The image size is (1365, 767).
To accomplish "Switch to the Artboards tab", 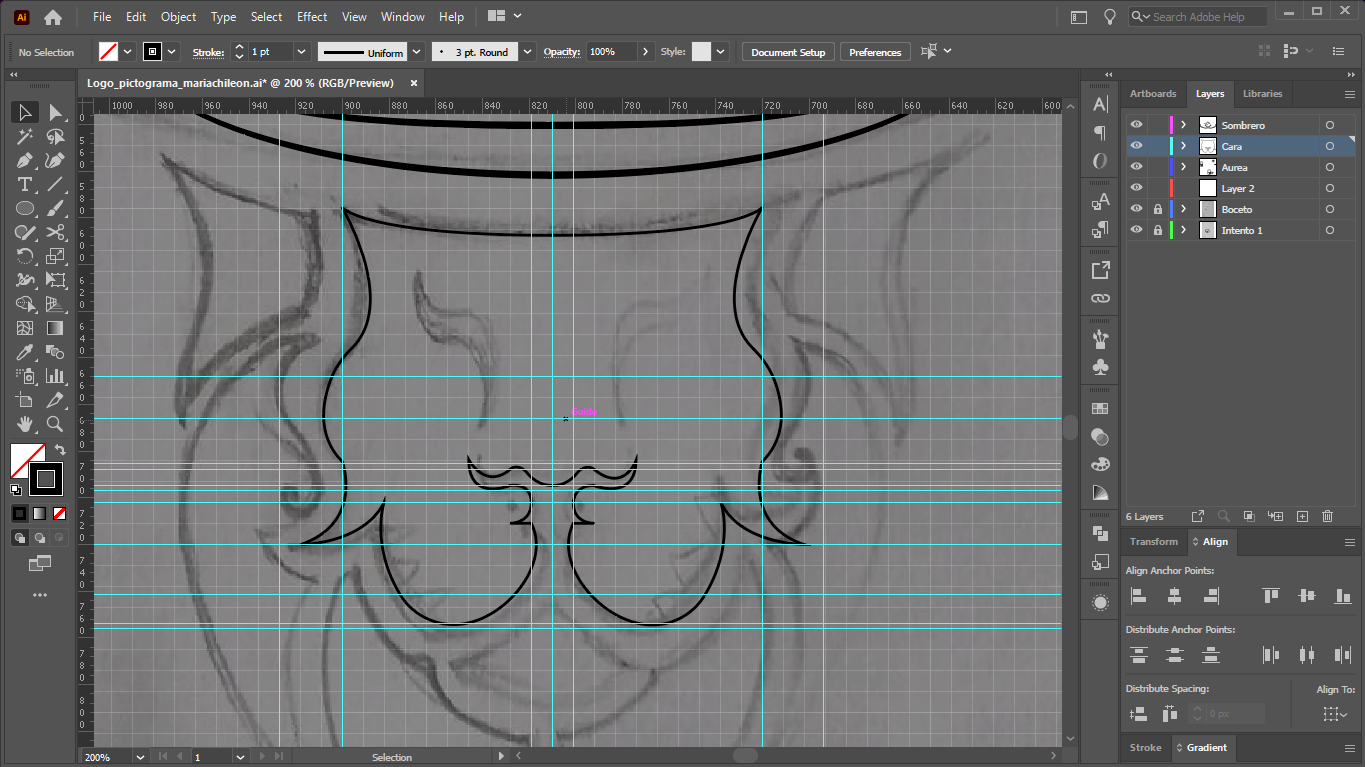I will (x=1153, y=94).
